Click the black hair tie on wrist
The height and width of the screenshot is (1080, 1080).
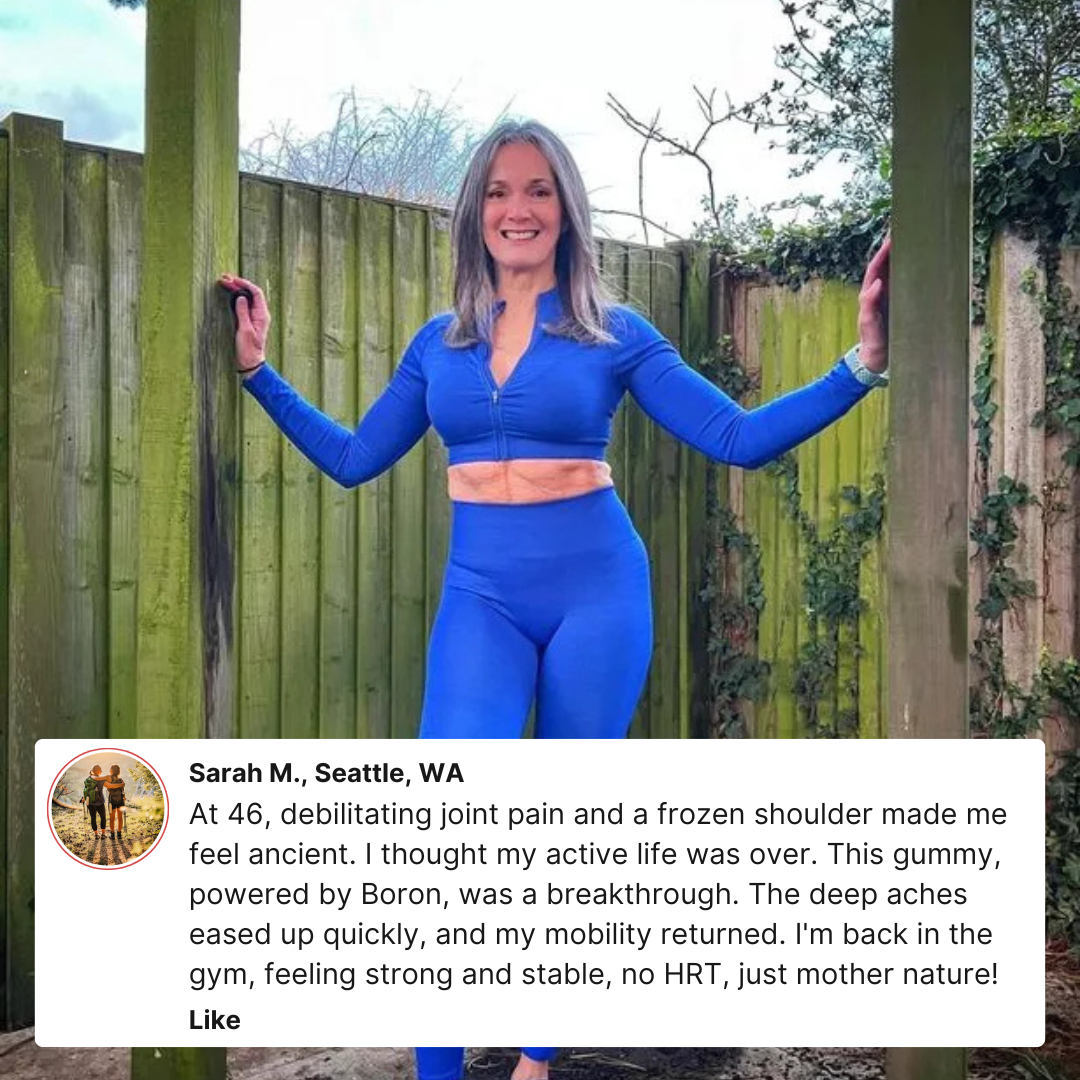click(252, 368)
